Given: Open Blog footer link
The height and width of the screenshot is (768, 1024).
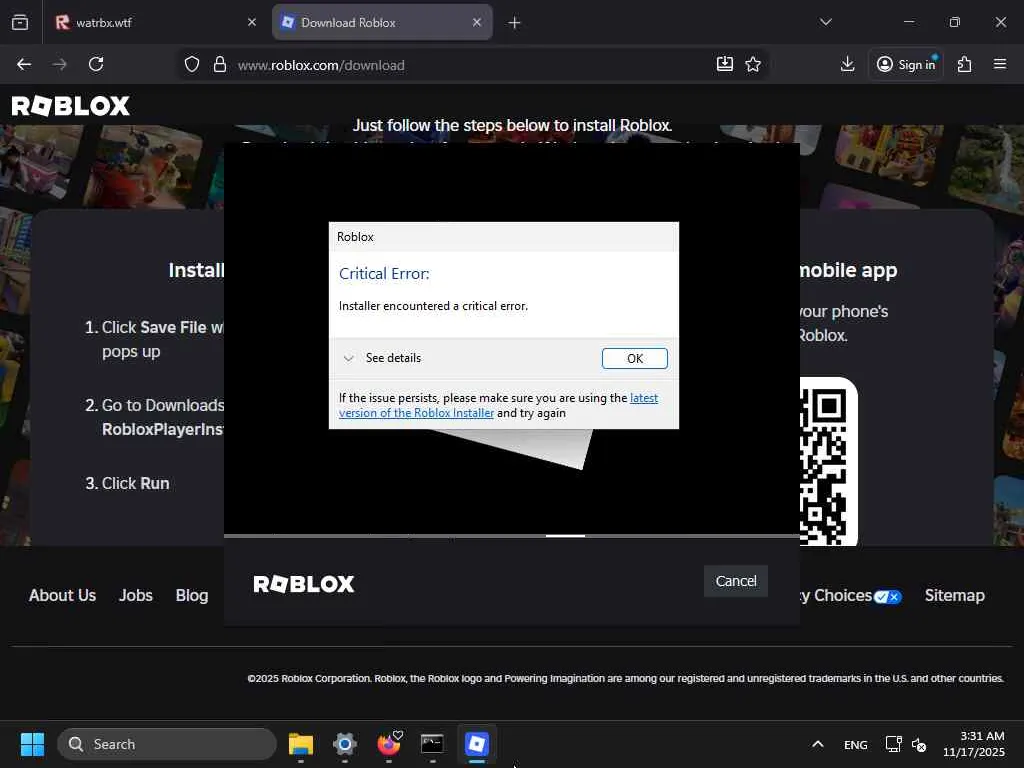Looking at the screenshot, I should [192, 596].
